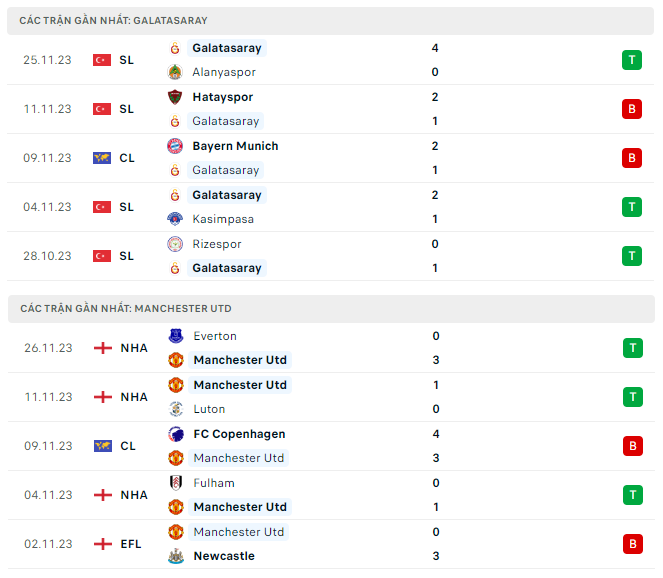Select the Galatasaray recent matches header
This screenshot has width=663, height=578.
pyautogui.click(x=113, y=21)
